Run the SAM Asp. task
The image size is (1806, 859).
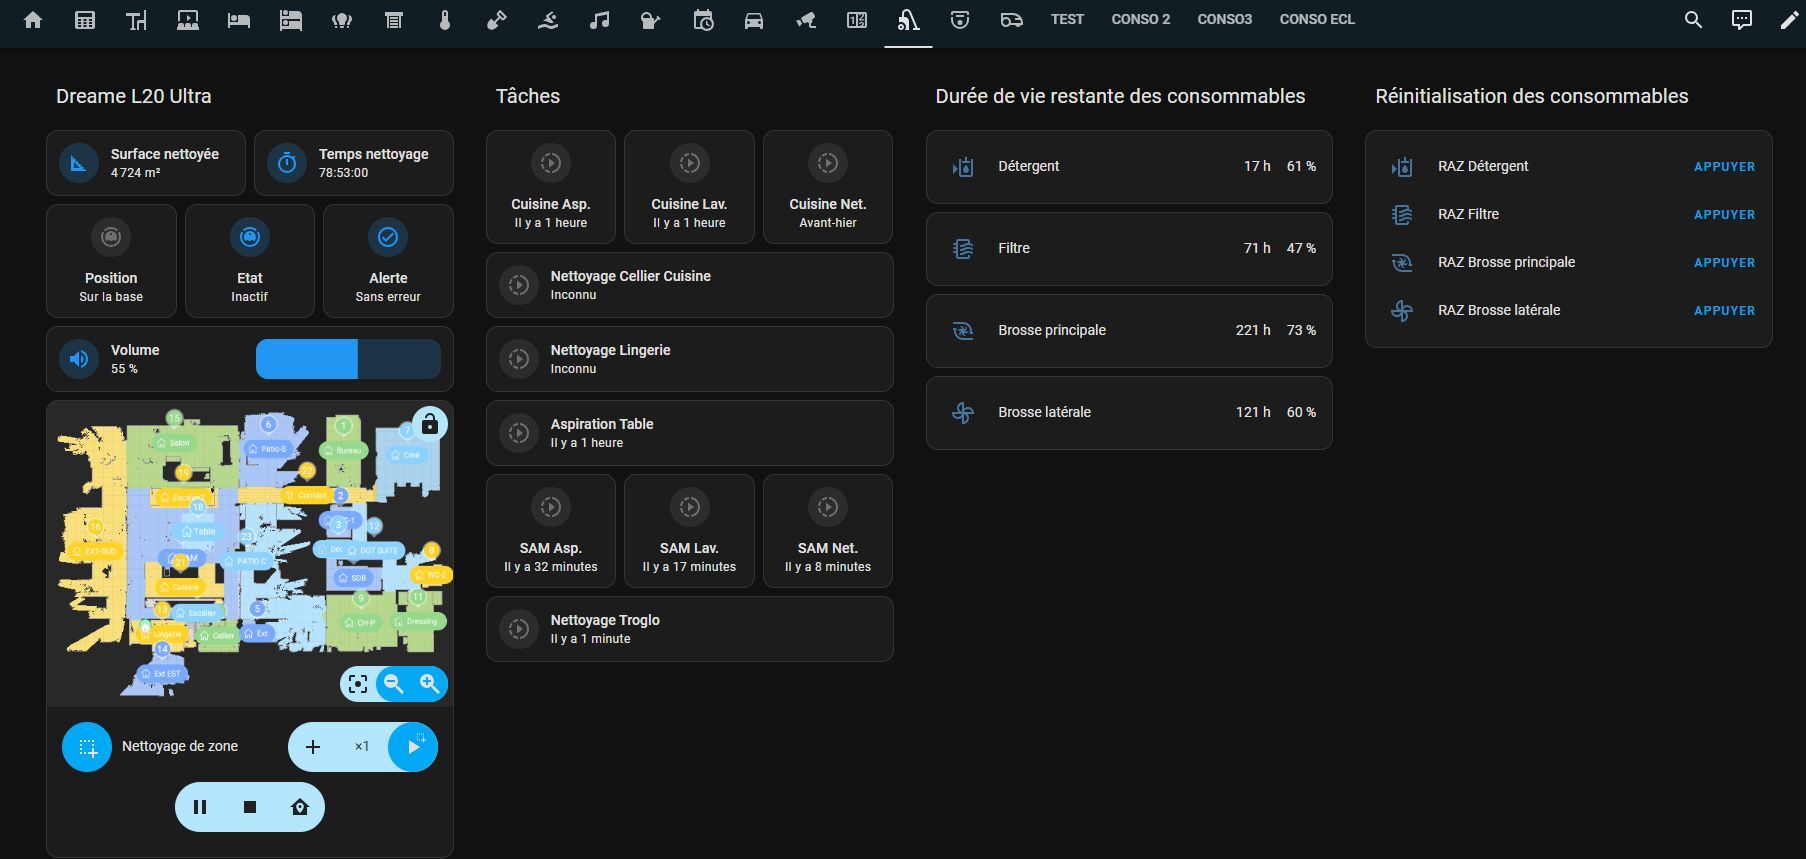pos(551,531)
